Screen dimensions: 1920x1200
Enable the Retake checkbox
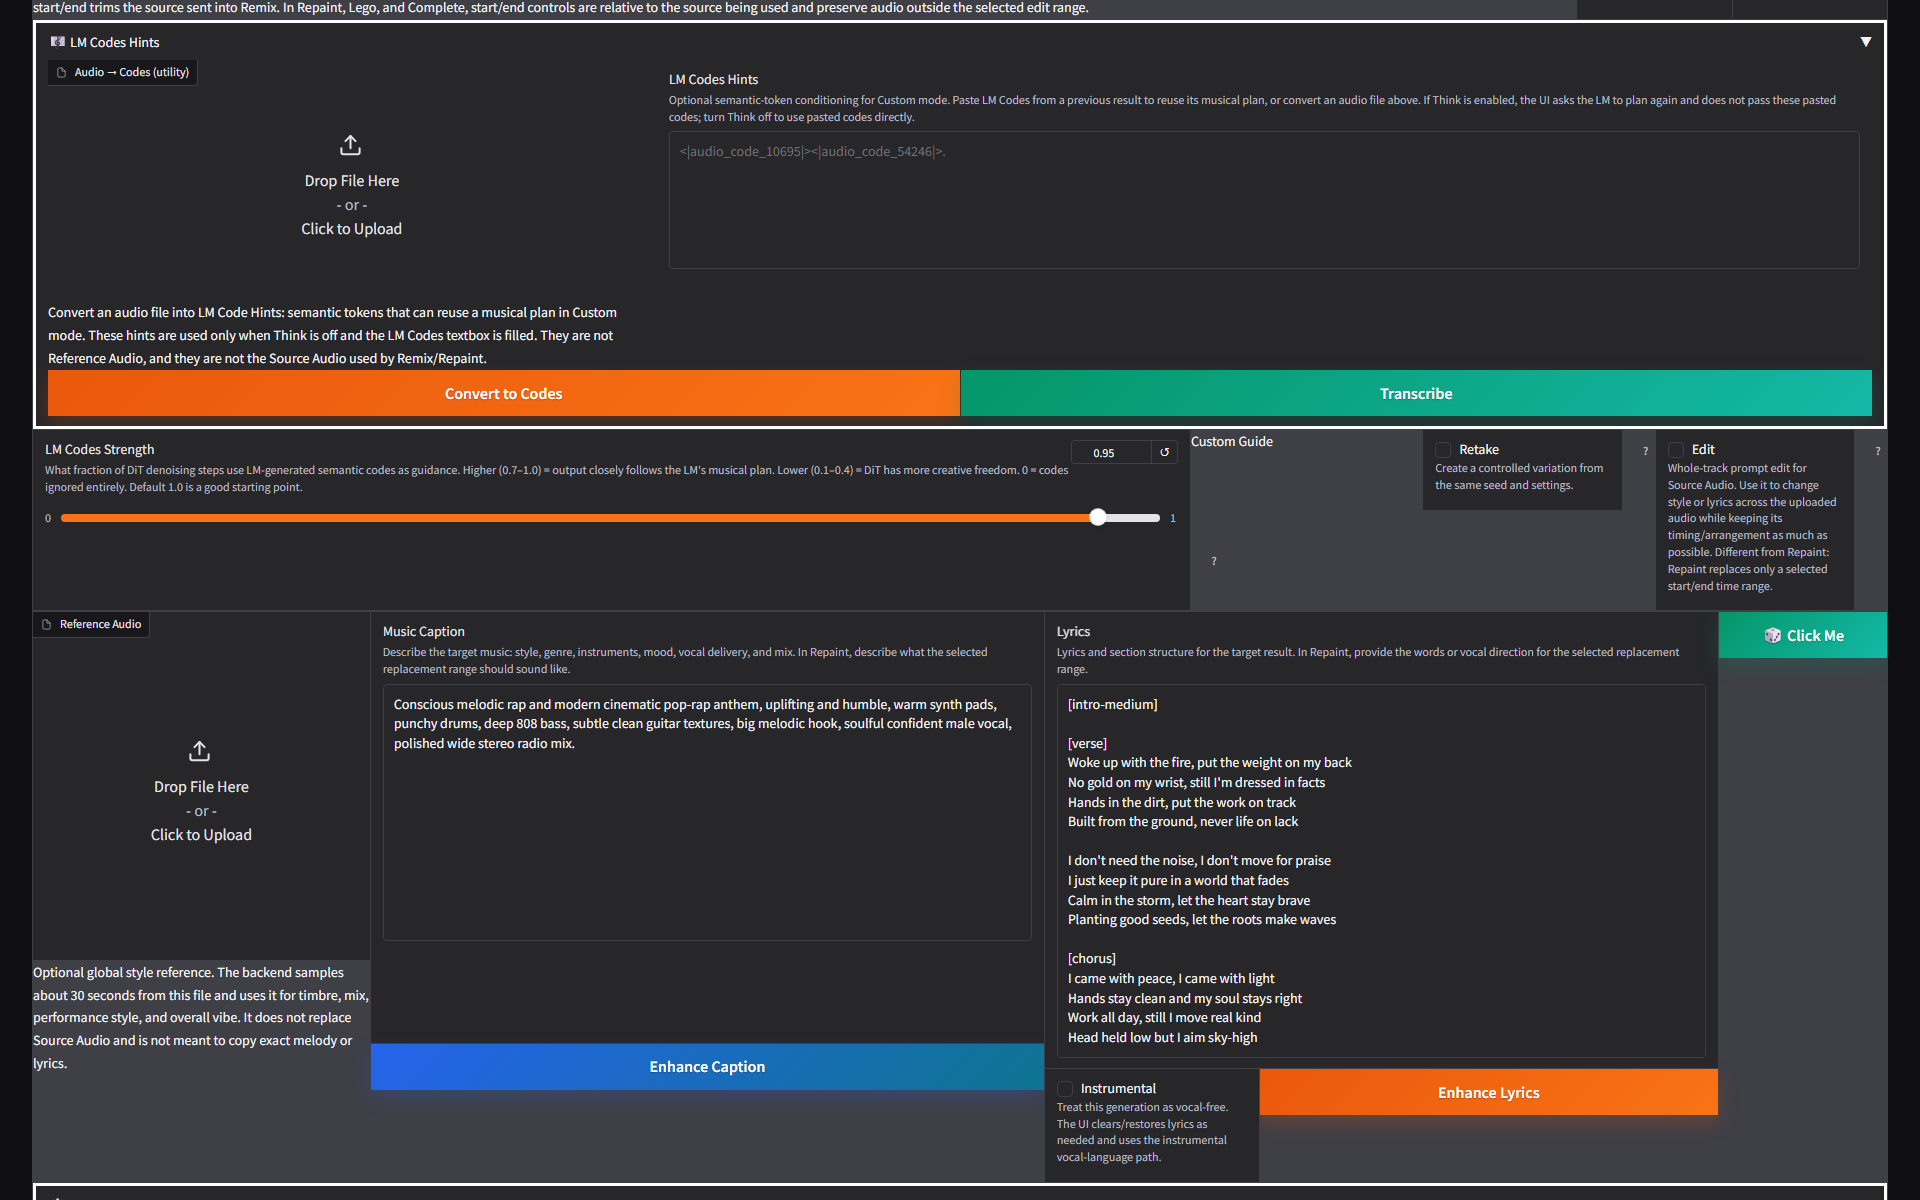pyautogui.click(x=1443, y=450)
